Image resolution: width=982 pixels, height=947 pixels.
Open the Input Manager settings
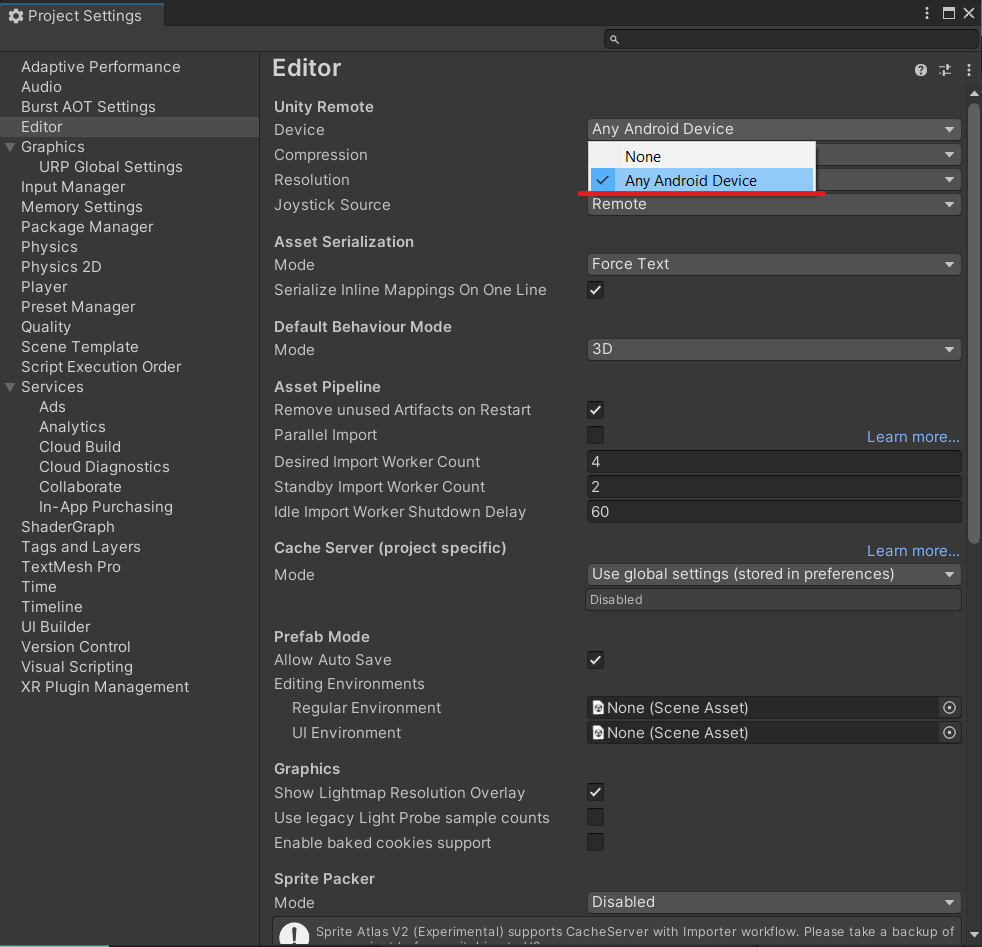click(x=73, y=187)
